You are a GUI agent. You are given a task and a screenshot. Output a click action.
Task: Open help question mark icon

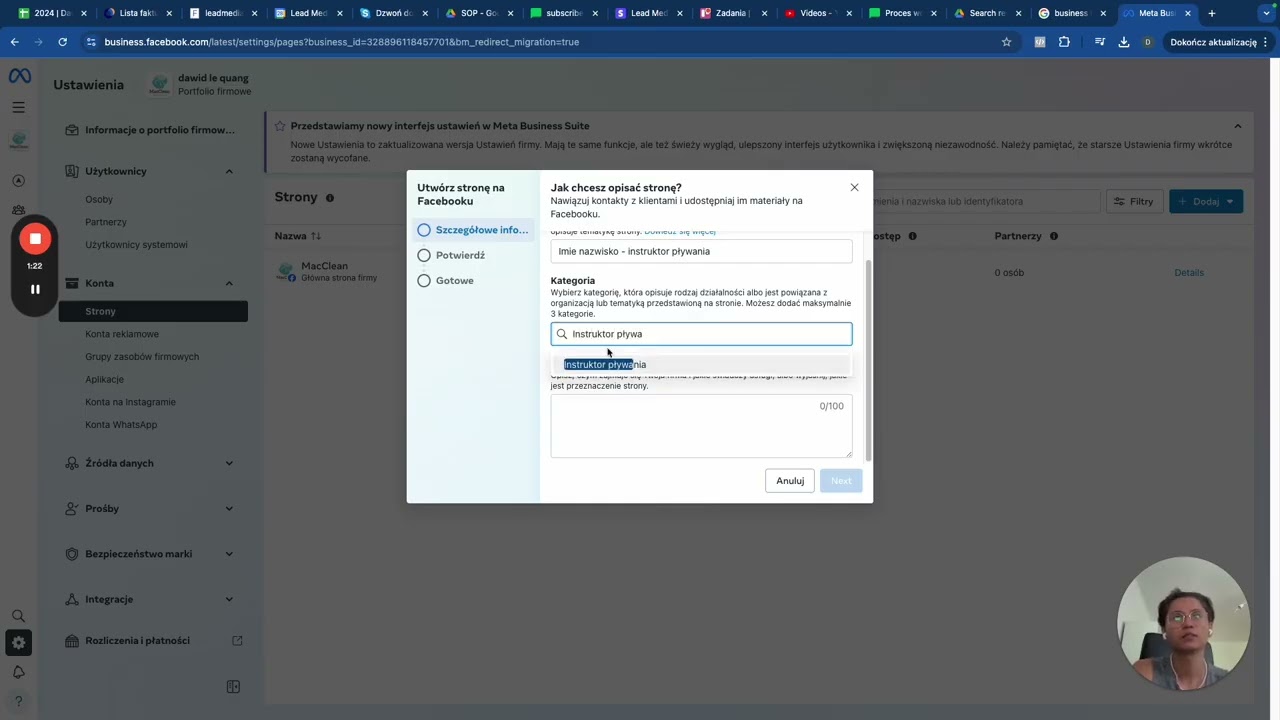18,701
